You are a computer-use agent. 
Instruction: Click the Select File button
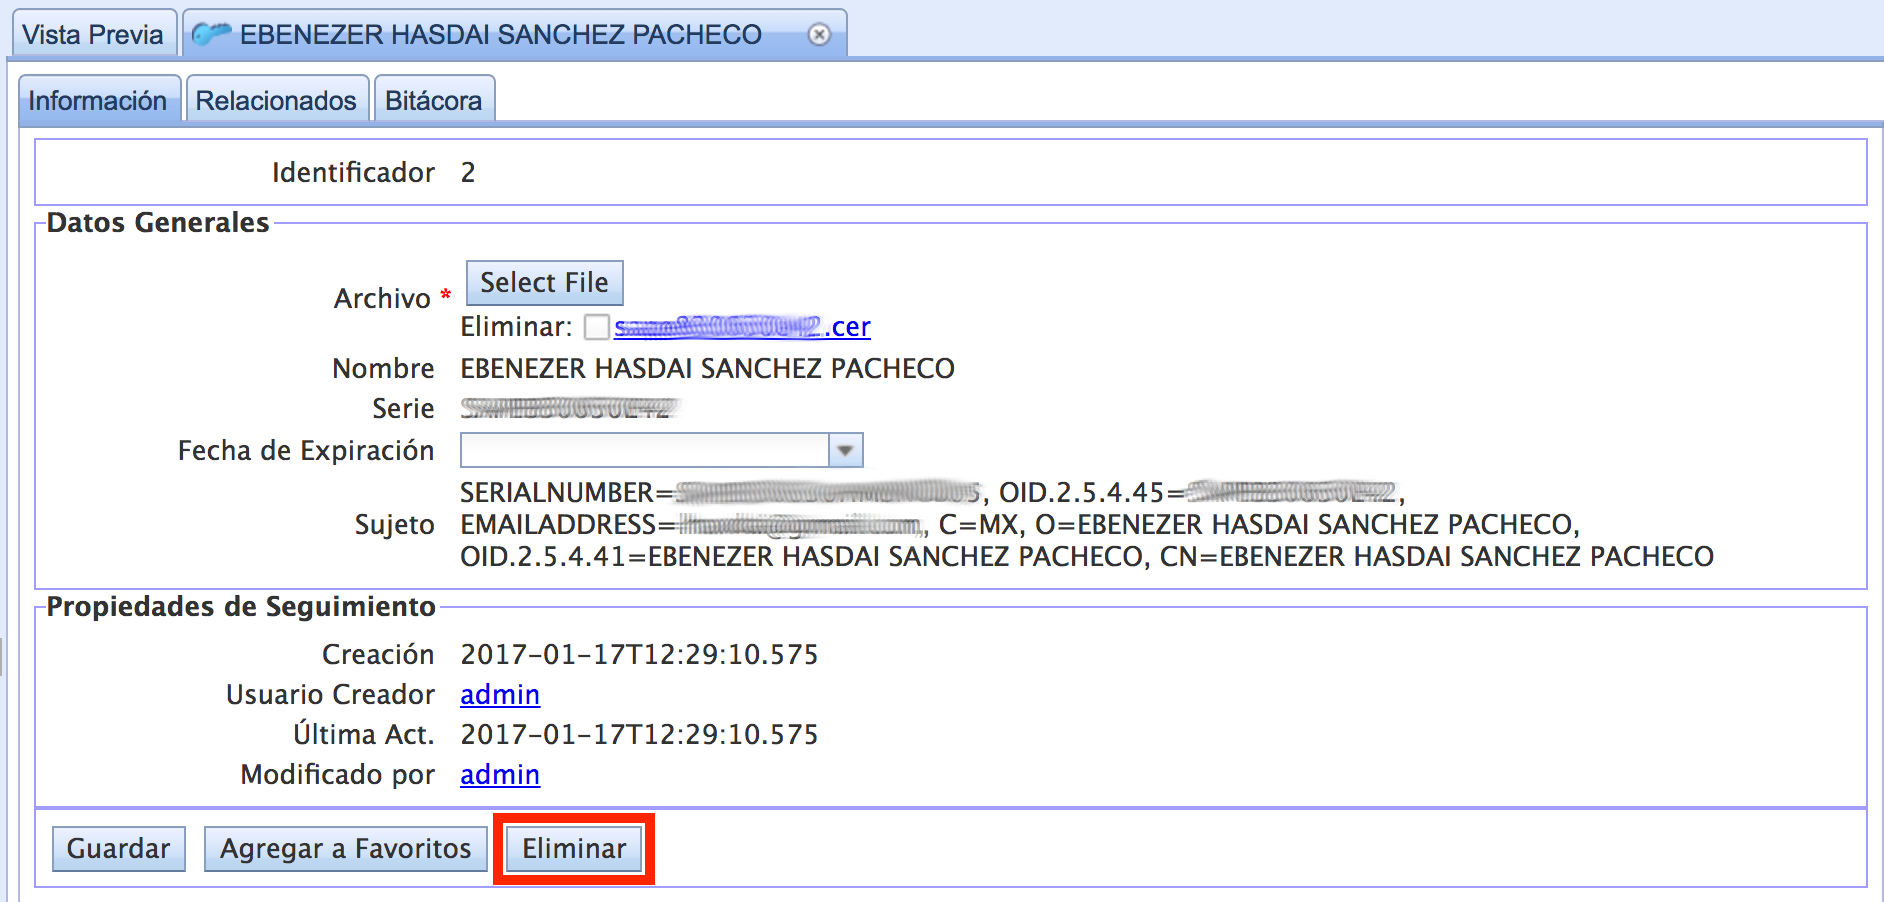click(x=544, y=283)
